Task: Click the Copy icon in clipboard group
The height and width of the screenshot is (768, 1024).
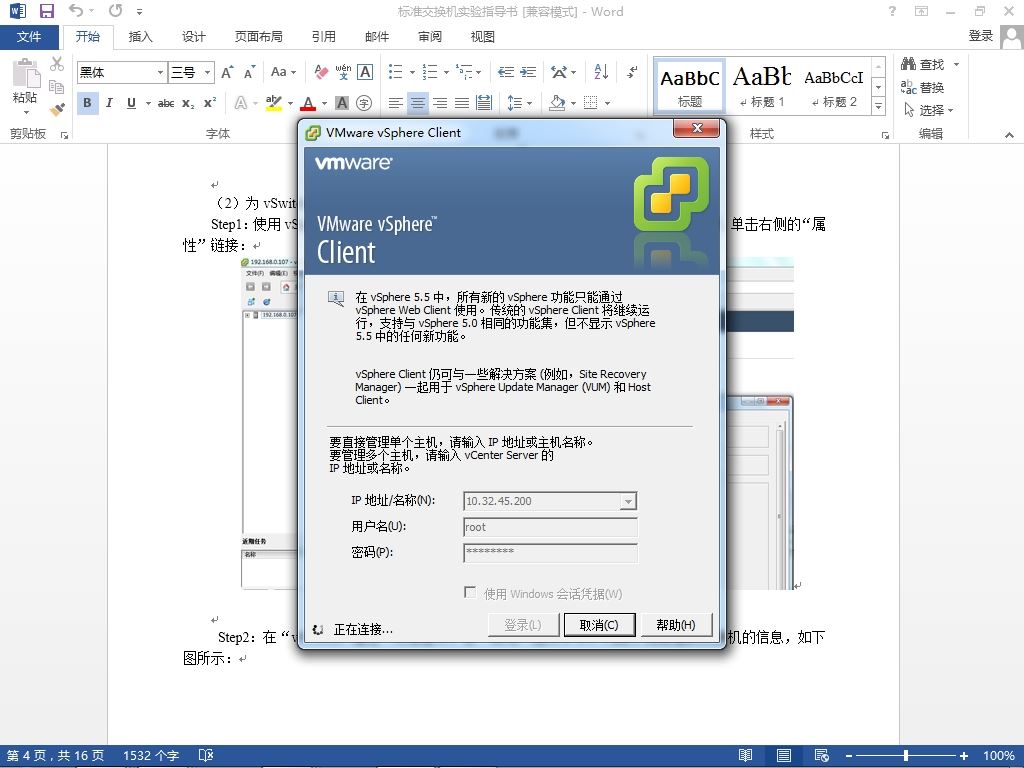Action: (x=57, y=86)
